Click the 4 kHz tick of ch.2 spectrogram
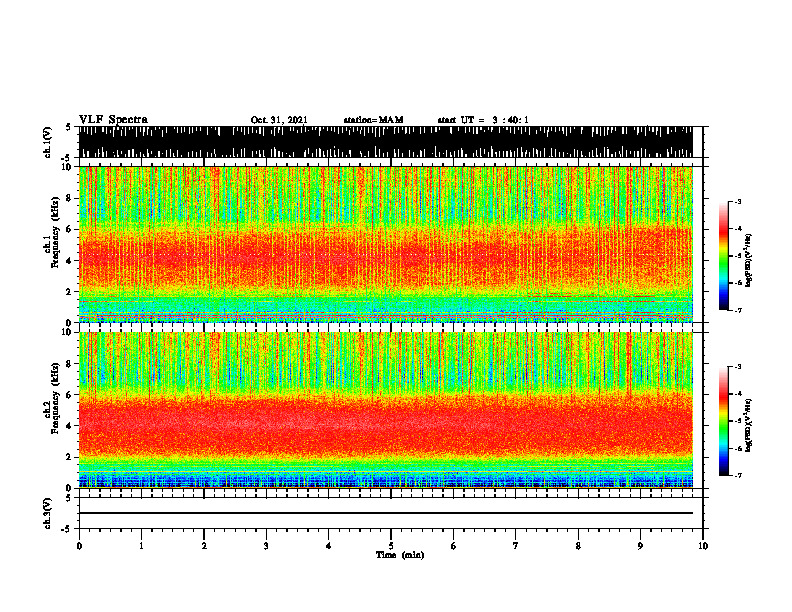This screenshot has height=612, width=792. point(69,426)
